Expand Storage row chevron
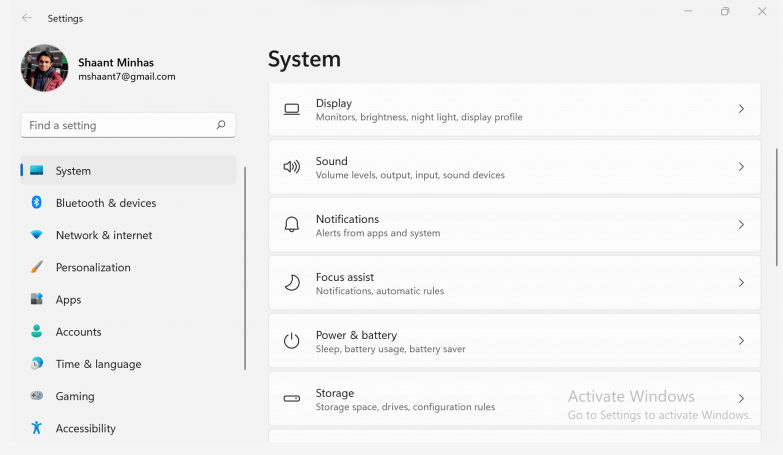Screen dimensions: 783x455 pyautogui.click(x=741, y=399)
